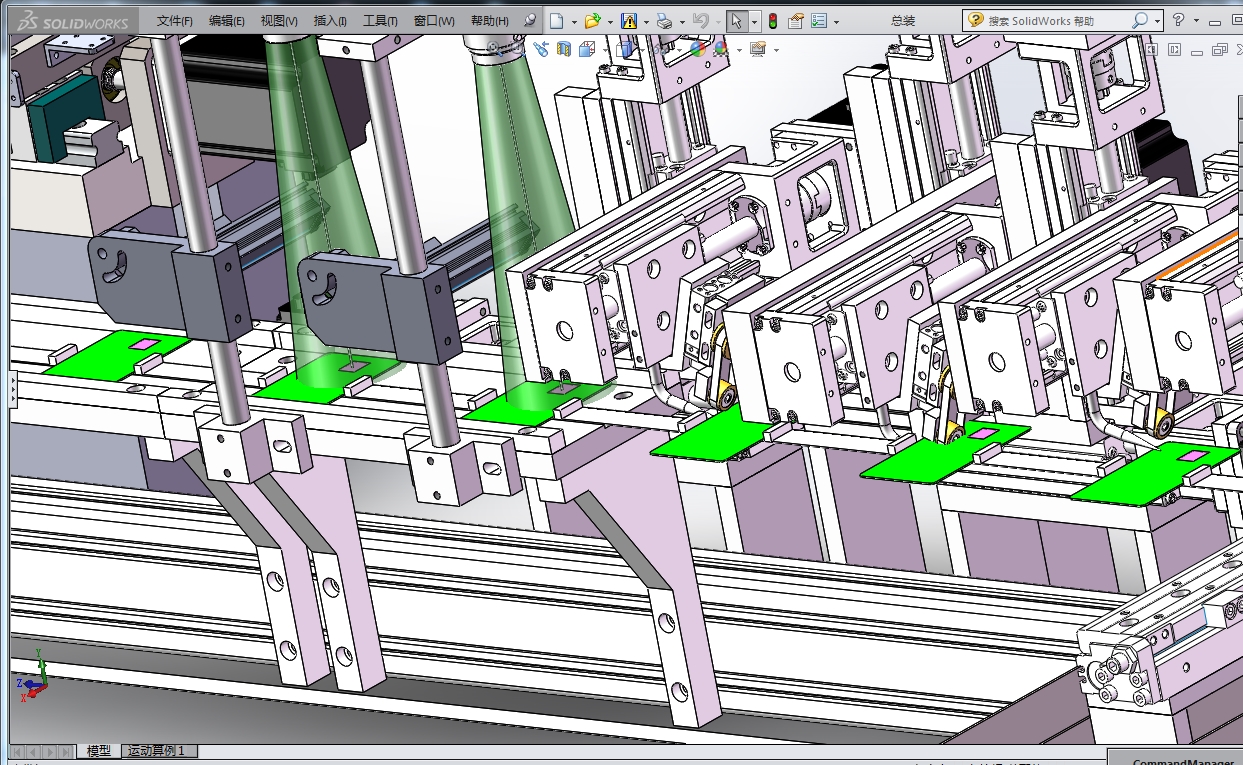The image size is (1243, 765).
Task: Expand the collapsed left panel handle
Action: click(14, 389)
